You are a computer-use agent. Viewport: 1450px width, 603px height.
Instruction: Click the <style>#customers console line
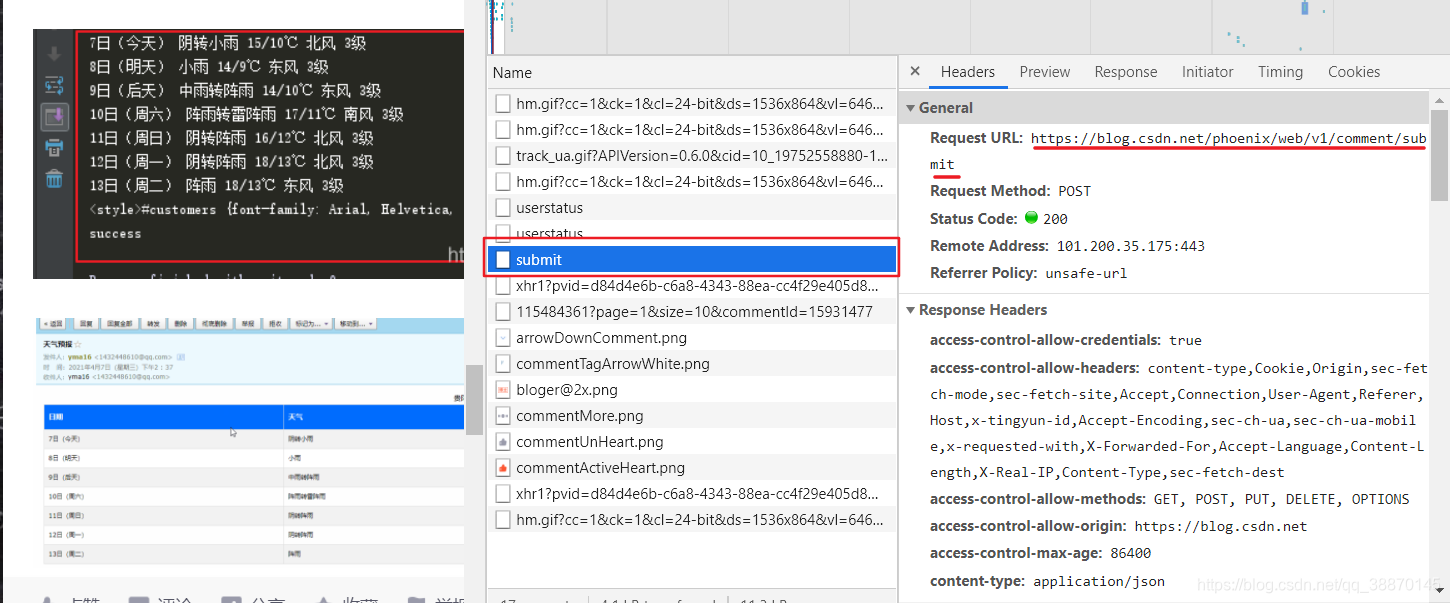270,209
